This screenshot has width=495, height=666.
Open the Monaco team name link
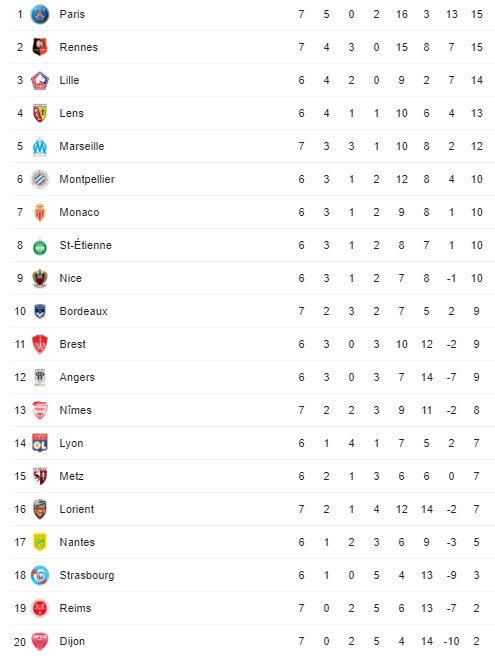[x=79, y=212]
